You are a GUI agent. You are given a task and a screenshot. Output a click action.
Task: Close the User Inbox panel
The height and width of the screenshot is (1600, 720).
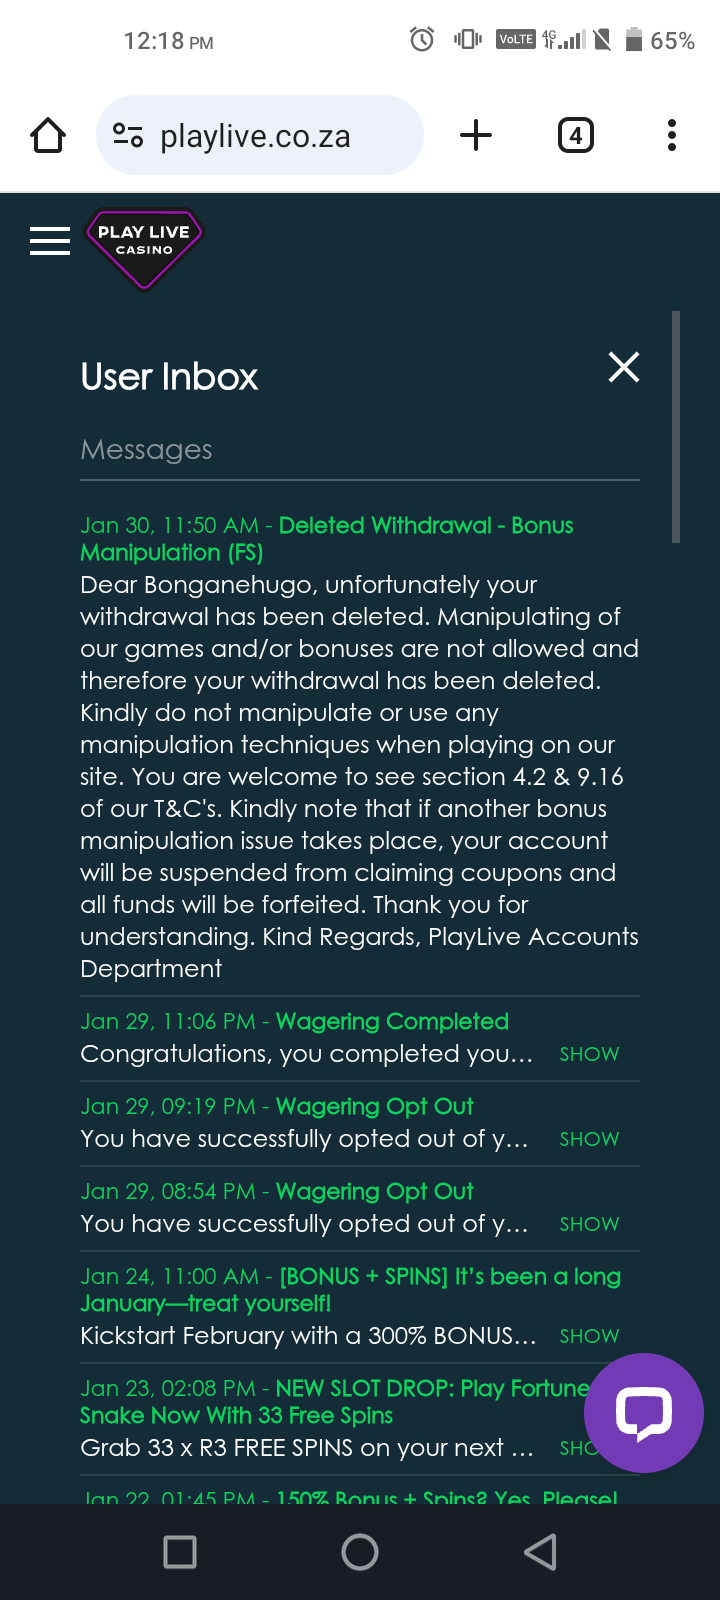point(624,368)
